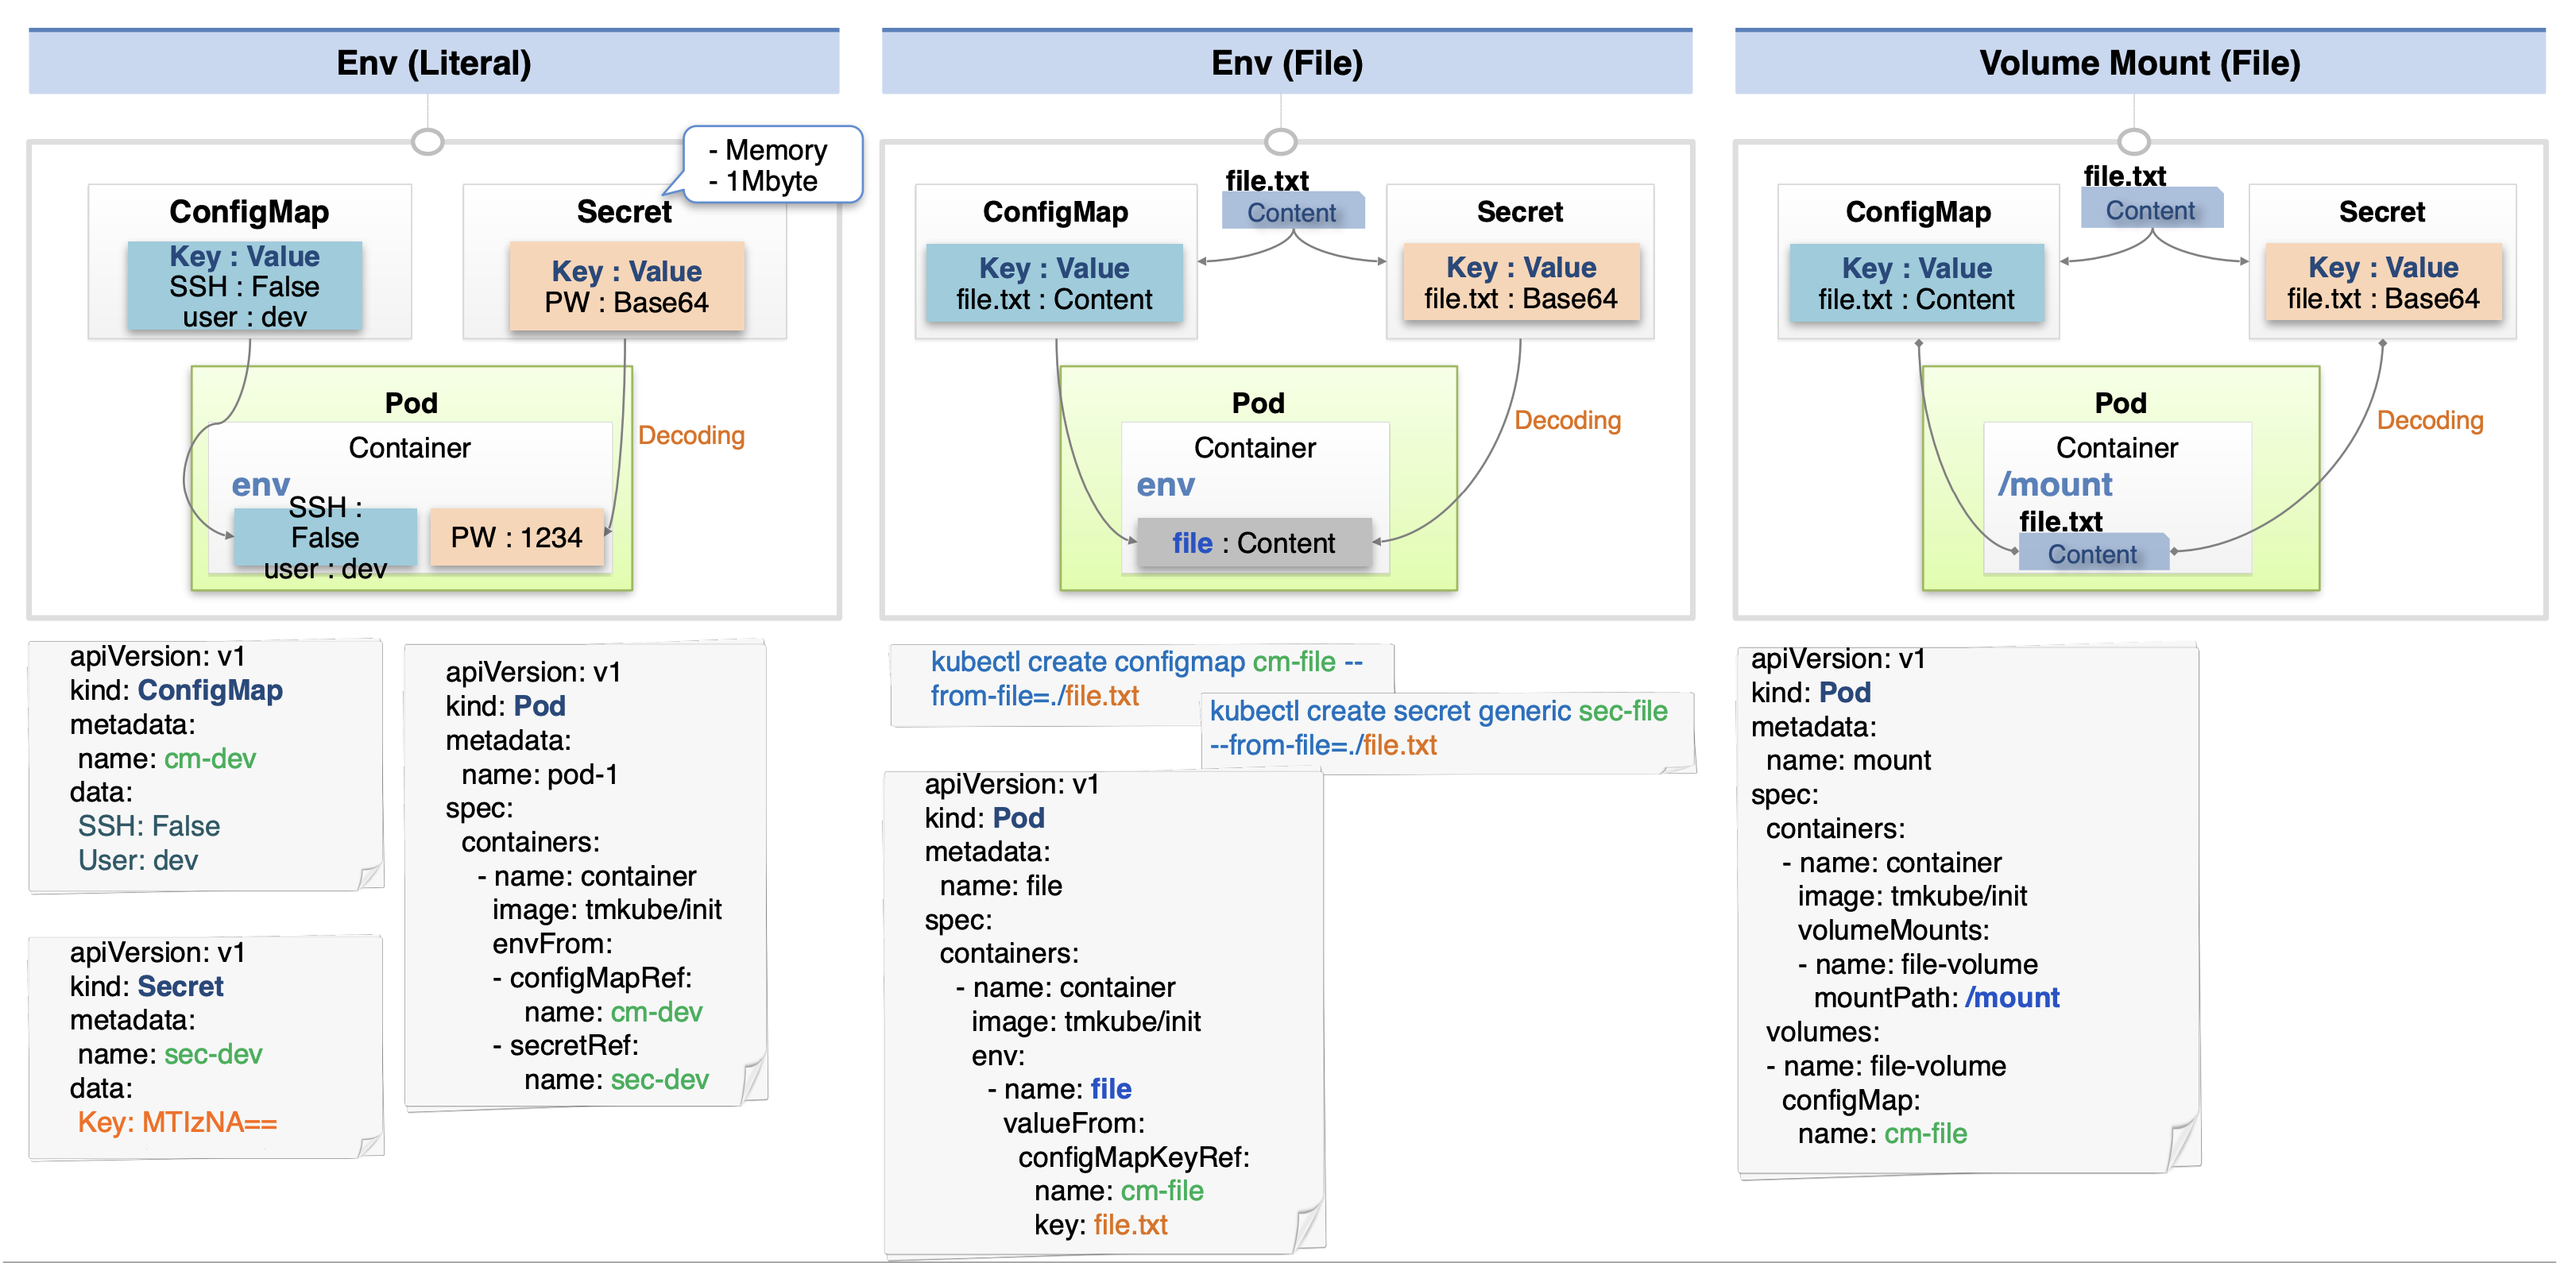
Task: Select the Env (File) header banner
Action: [1286, 62]
